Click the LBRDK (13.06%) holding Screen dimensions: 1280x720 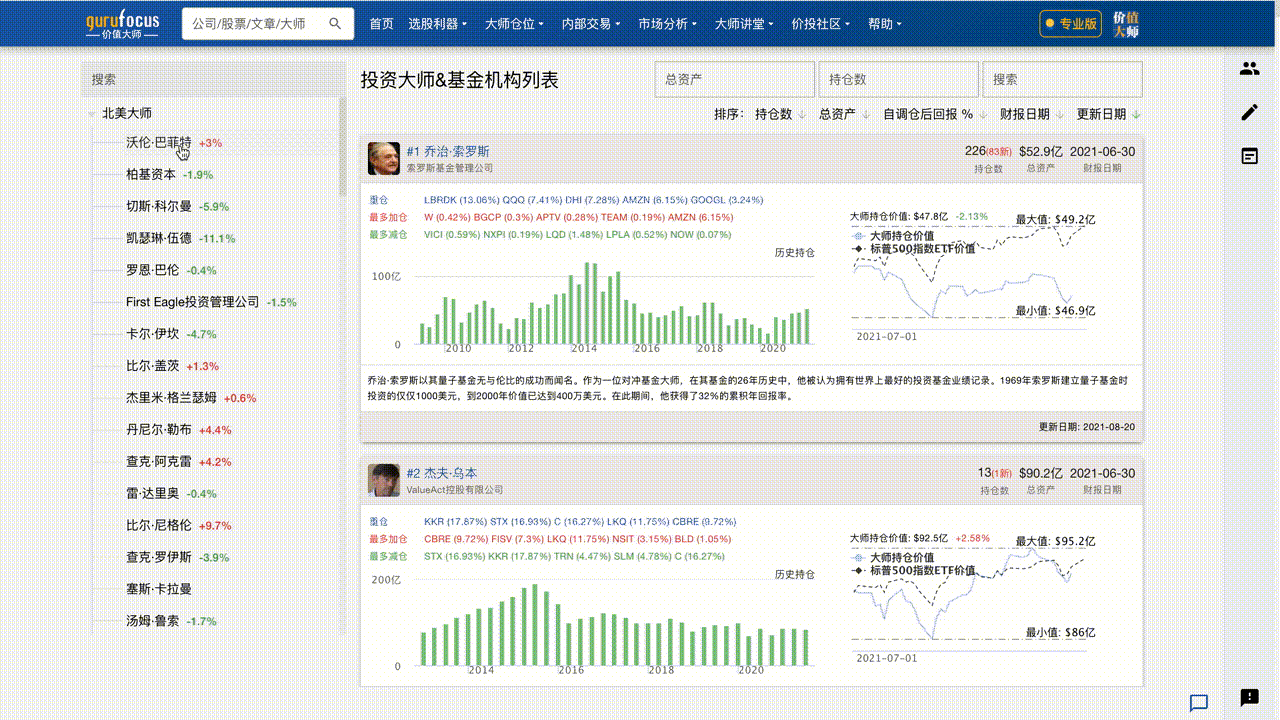(461, 200)
